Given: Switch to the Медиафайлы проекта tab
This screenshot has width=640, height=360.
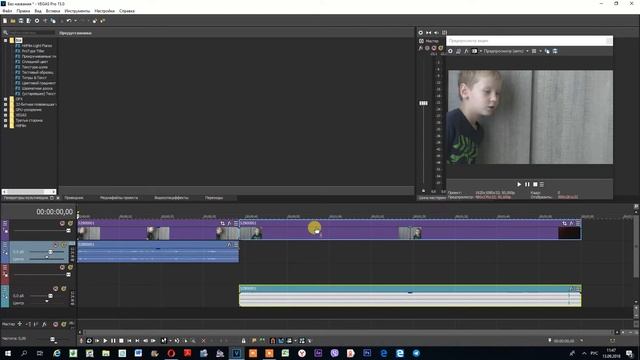Looking at the screenshot, I should coord(119,198).
